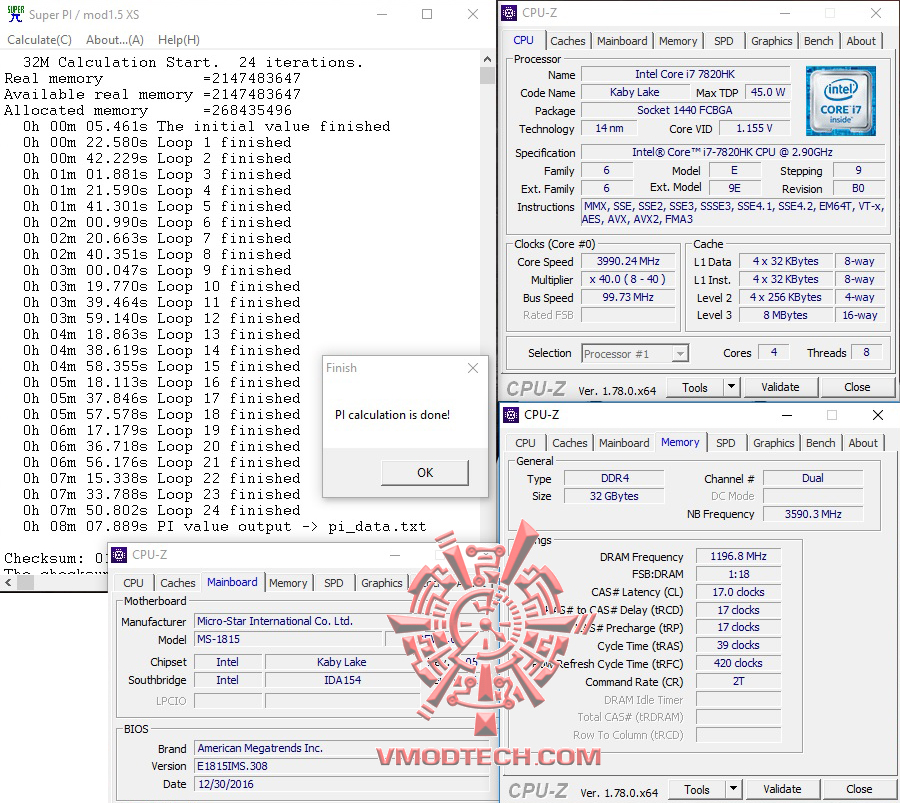Switch to Graphics tab in top CPU-Z
This screenshot has width=900, height=803.
pyautogui.click(x=771, y=41)
